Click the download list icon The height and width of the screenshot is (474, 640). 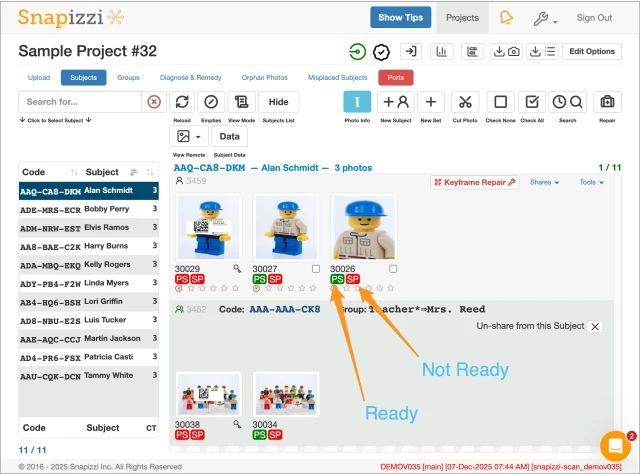[x=542, y=51]
